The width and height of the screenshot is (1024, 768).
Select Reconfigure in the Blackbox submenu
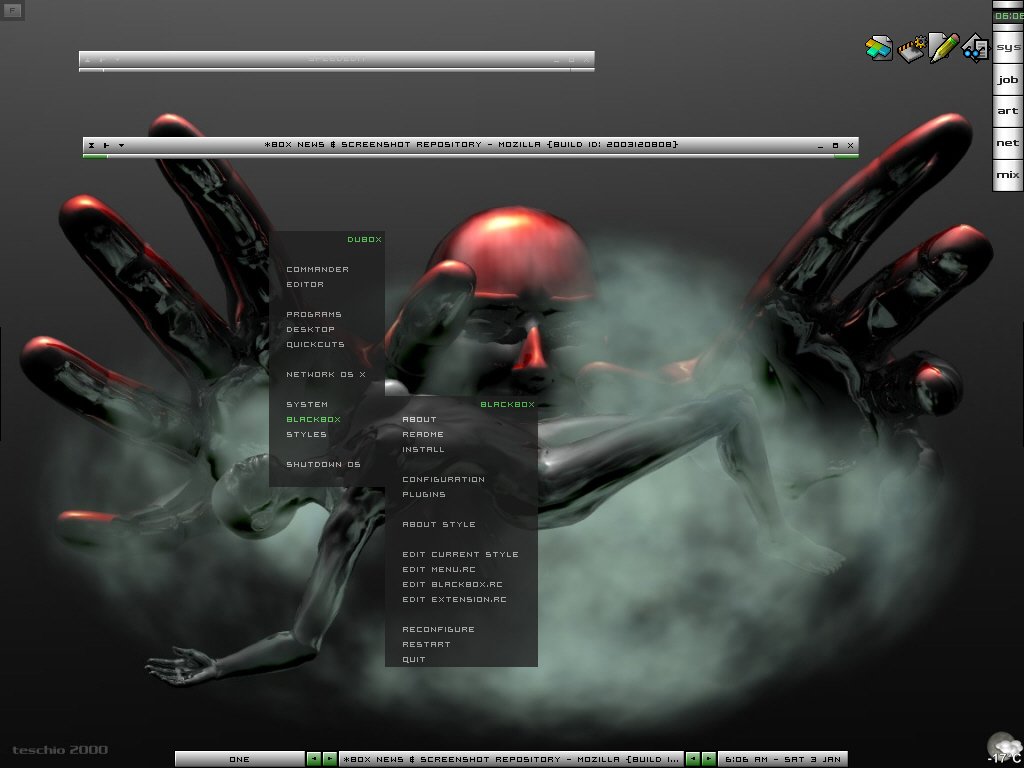(438, 629)
